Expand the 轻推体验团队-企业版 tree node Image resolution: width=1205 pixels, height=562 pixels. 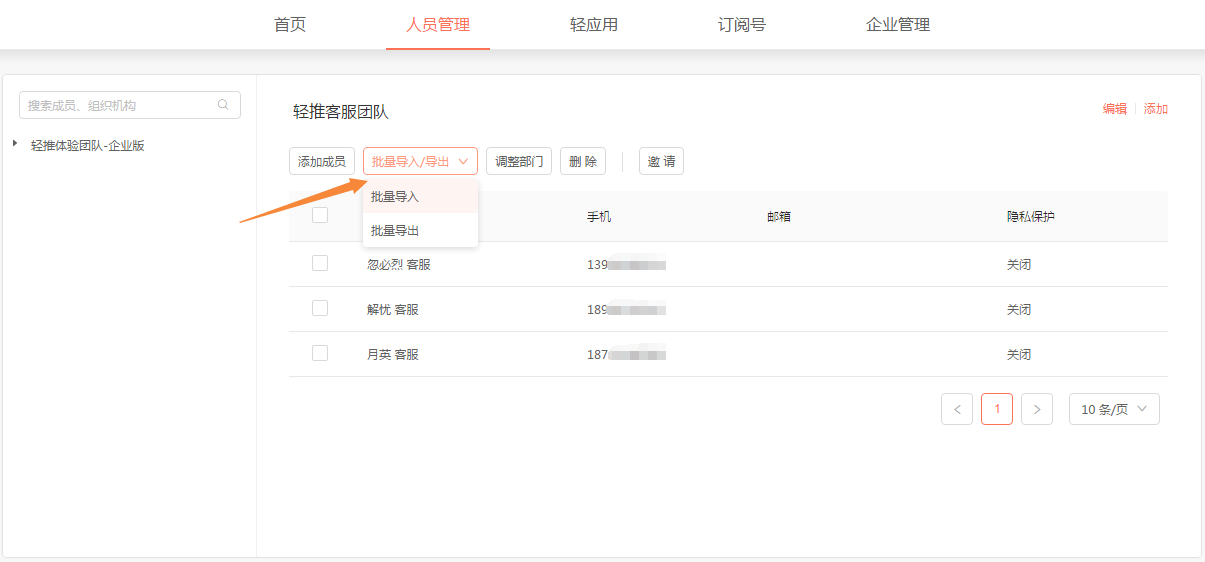pos(15,144)
